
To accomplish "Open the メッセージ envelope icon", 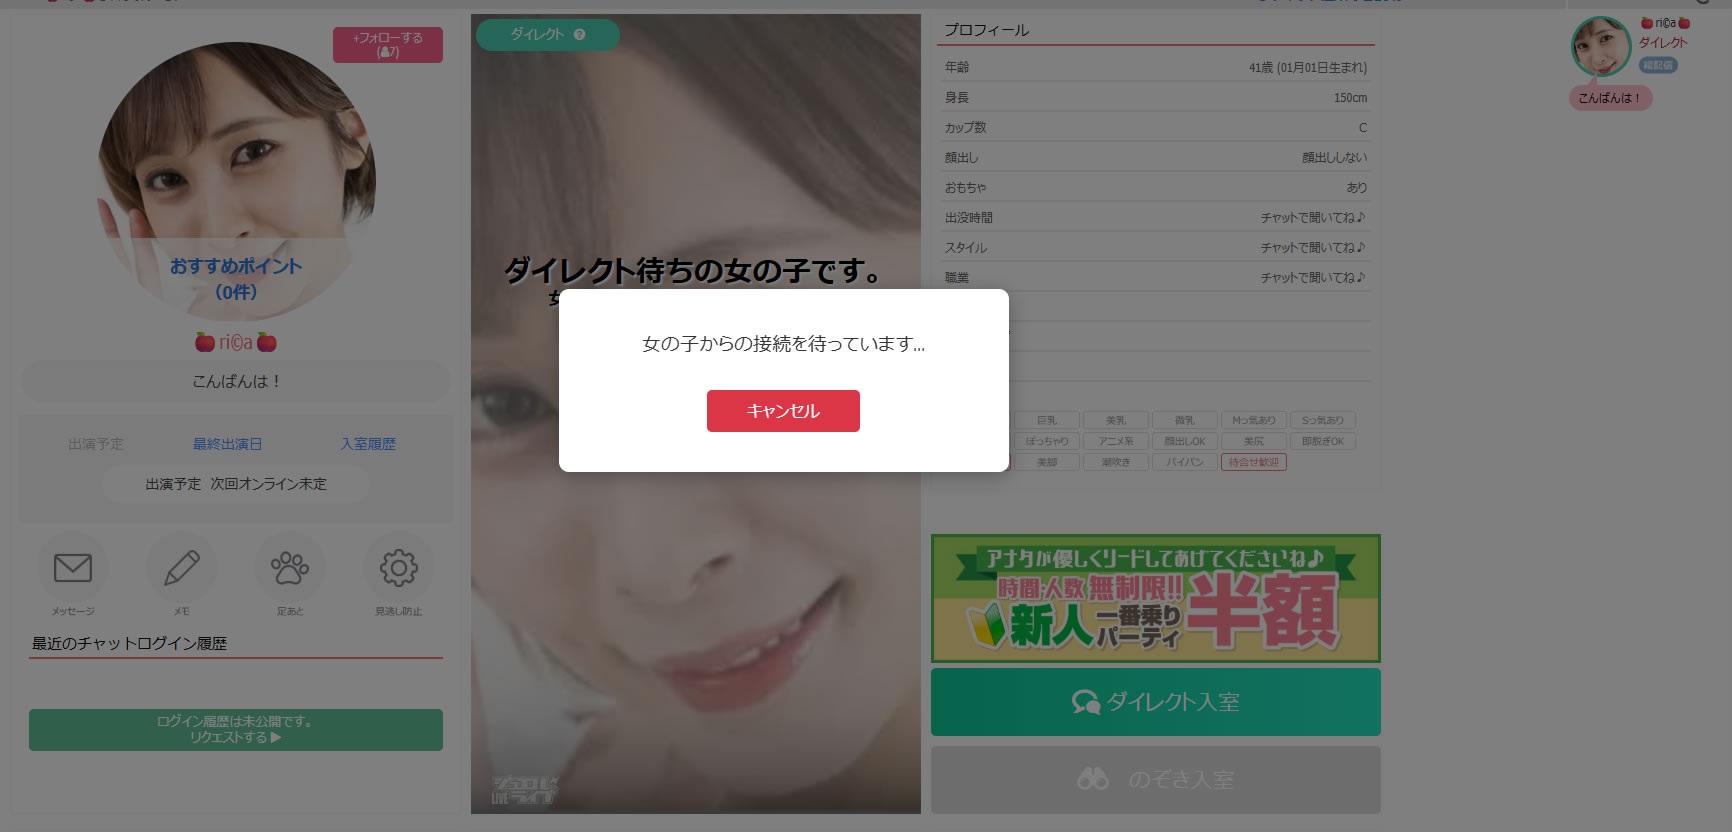I will 73,568.
